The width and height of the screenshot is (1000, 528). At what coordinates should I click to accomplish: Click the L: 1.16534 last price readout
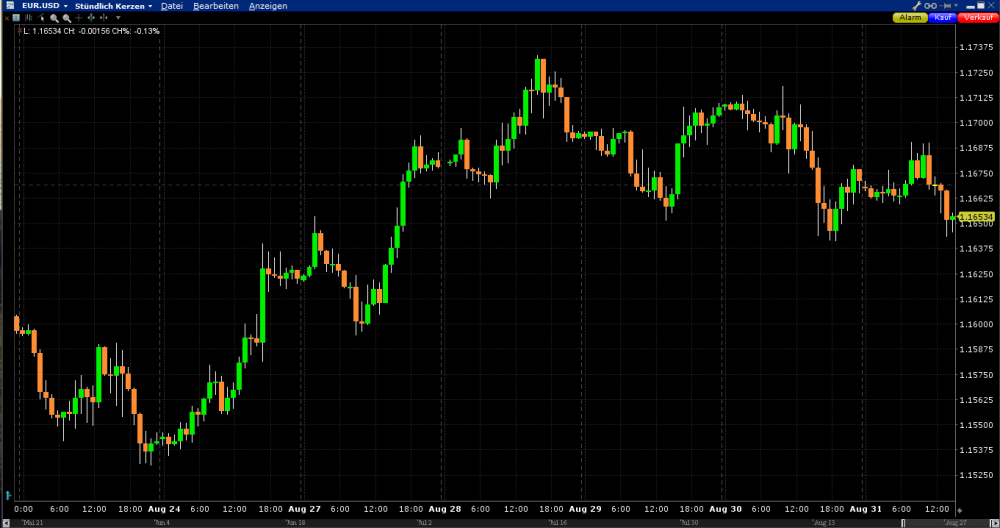point(42,31)
